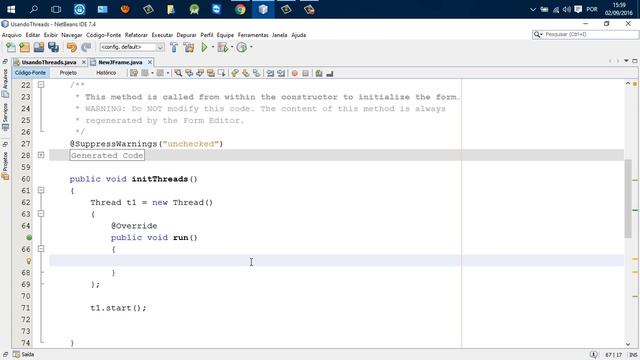Close the NewJFrame.java tab

coord(150,62)
